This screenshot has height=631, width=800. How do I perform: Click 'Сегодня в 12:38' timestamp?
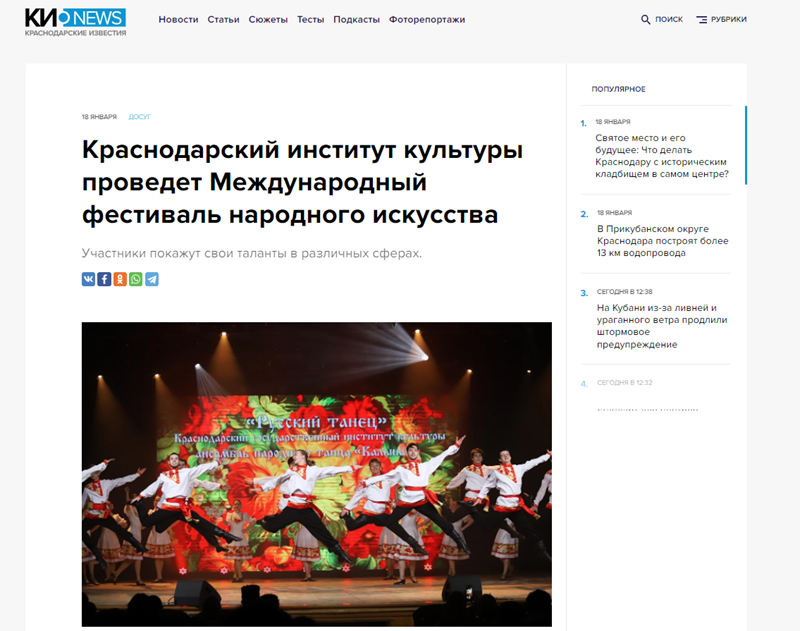click(624, 292)
